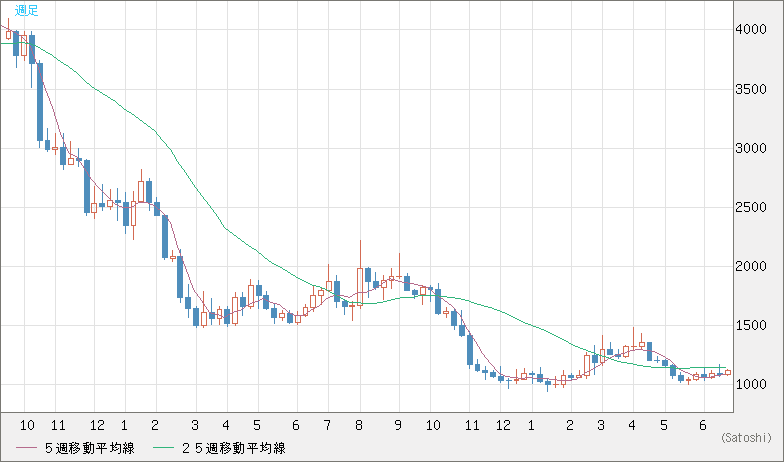Select the 1000 price axis label
This screenshot has width=784, height=462.
[x=750, y=384]
